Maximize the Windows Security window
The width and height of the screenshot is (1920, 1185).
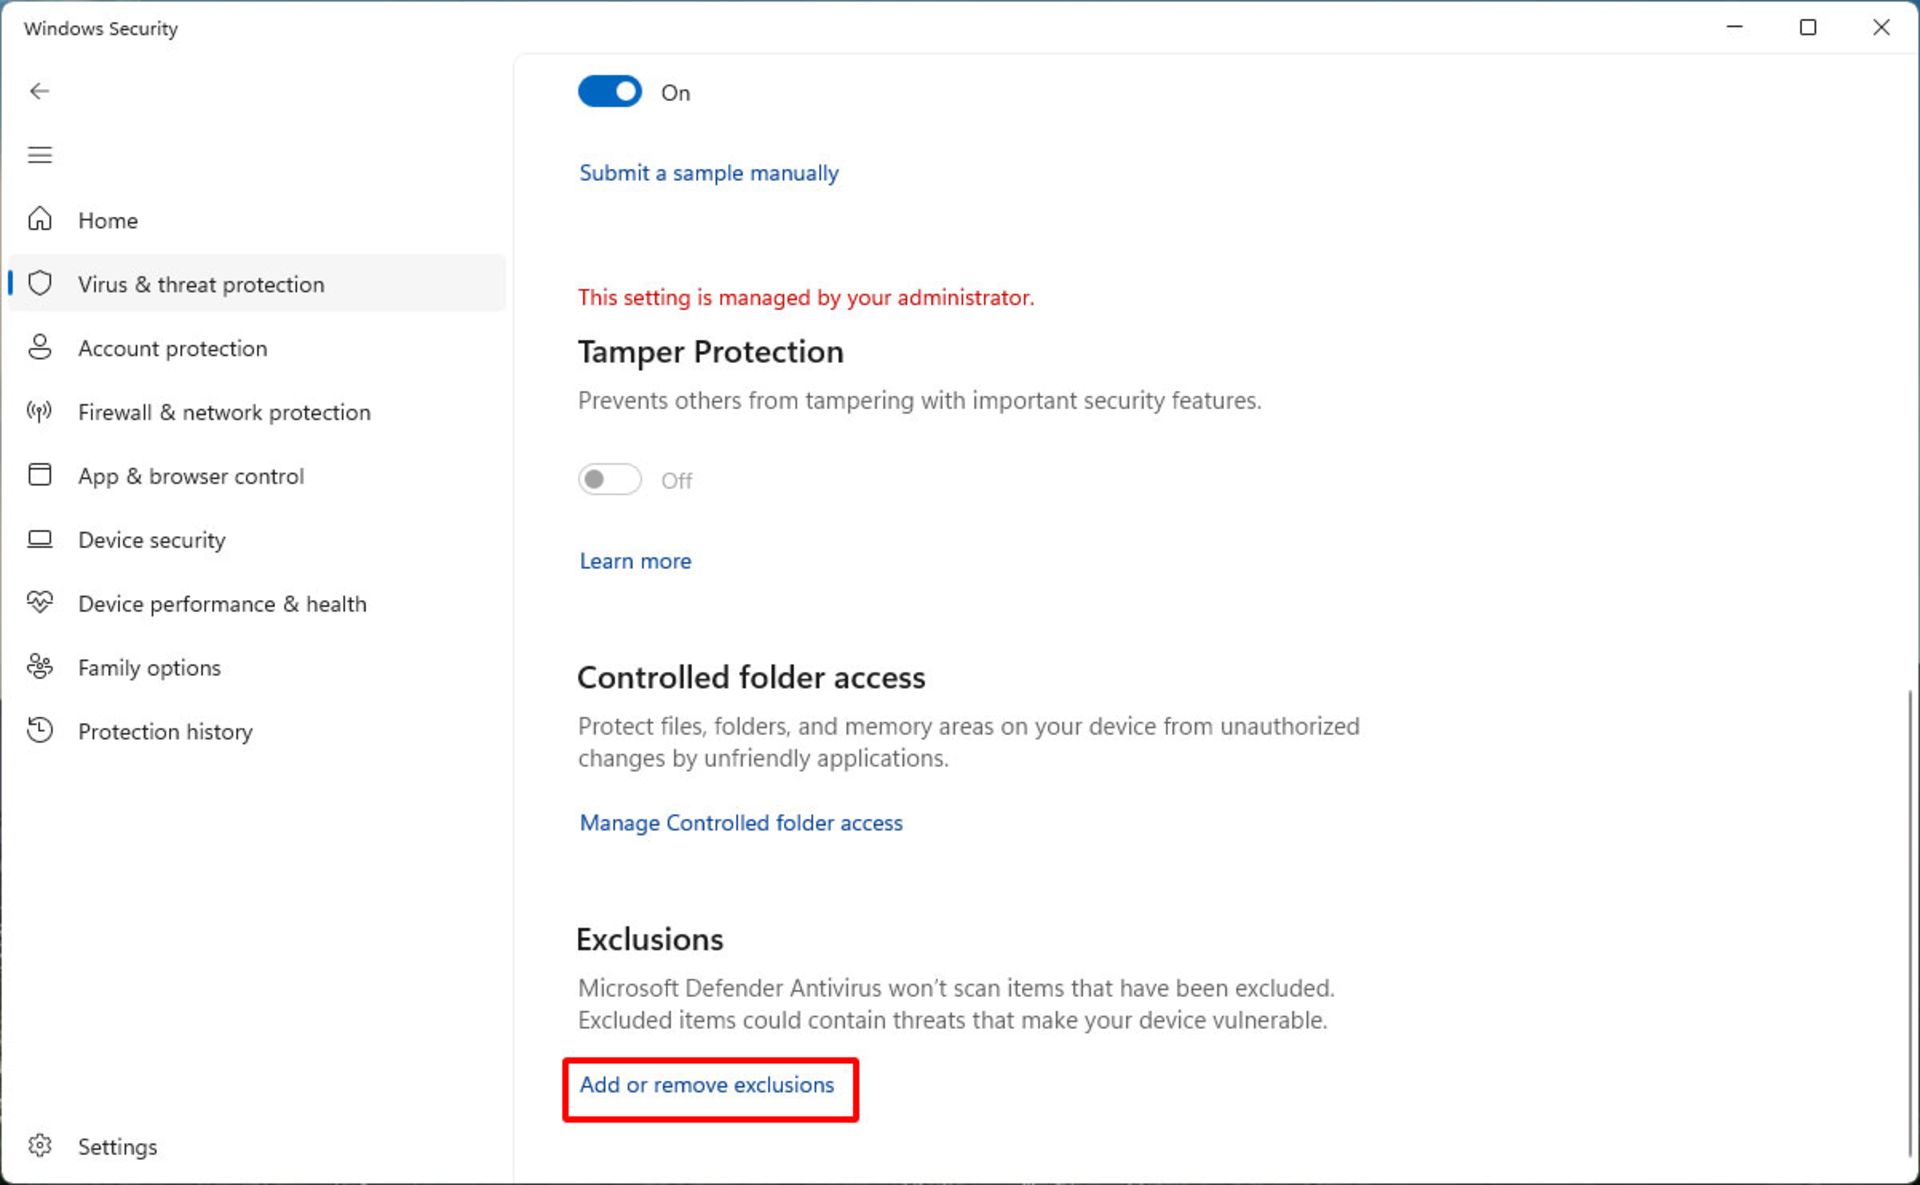[1808, 27]
